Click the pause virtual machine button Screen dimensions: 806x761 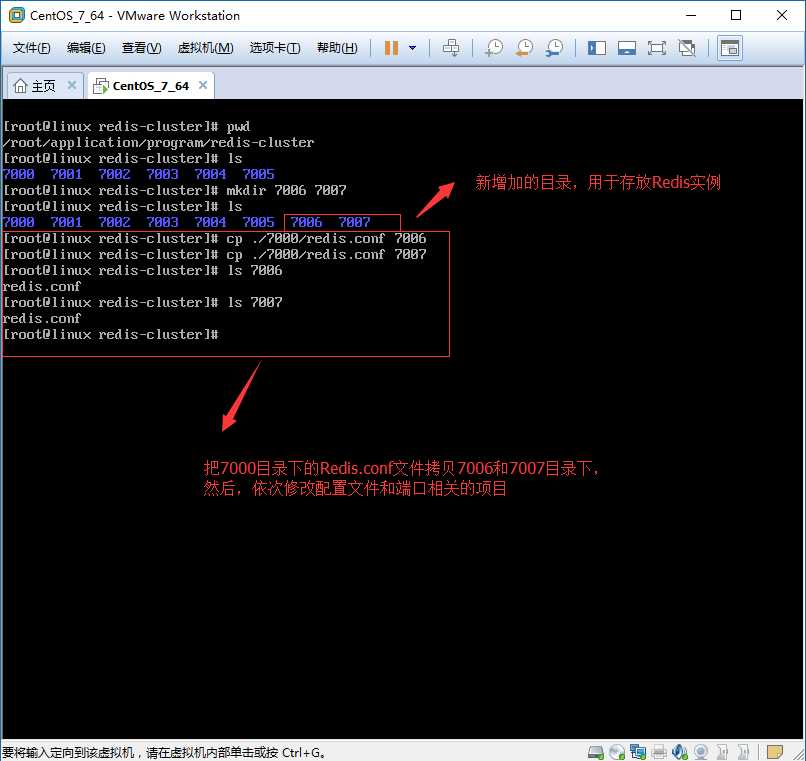pyautogui.click(x=391, y=48)
